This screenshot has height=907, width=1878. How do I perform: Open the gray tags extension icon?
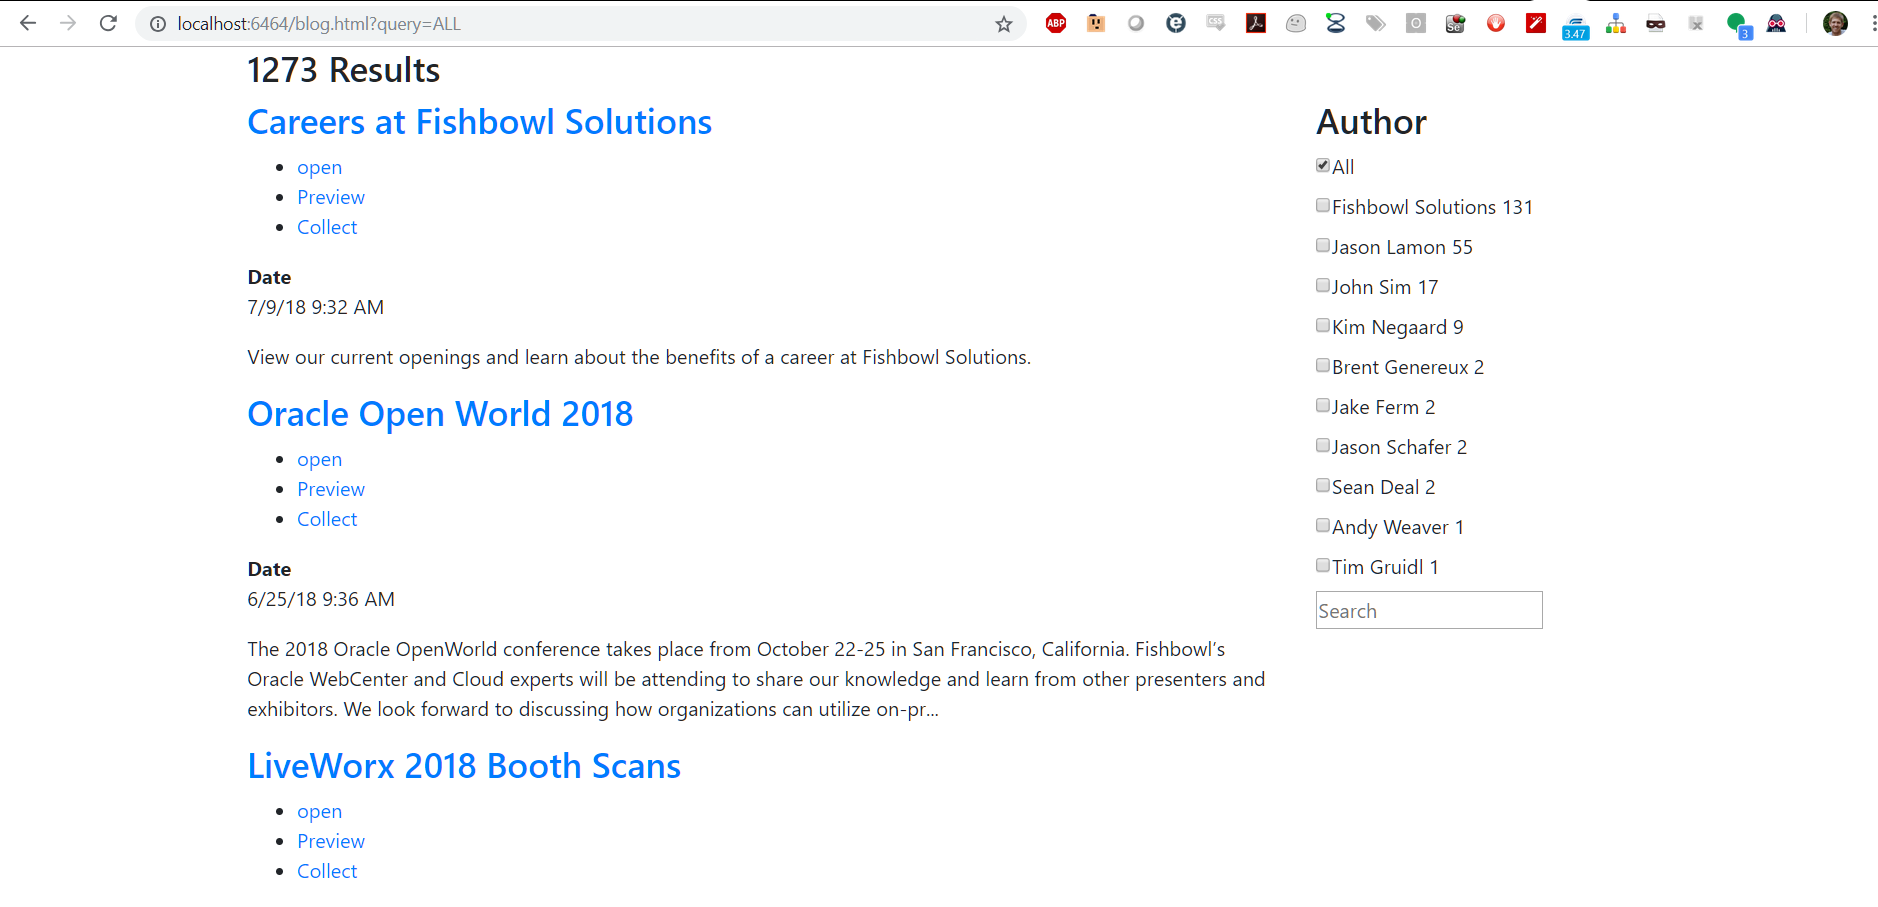click(x=1376, y=23)
